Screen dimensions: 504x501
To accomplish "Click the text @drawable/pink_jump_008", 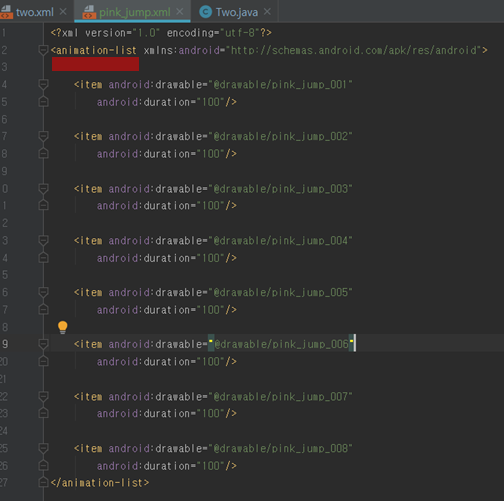I will click(280, 449).
